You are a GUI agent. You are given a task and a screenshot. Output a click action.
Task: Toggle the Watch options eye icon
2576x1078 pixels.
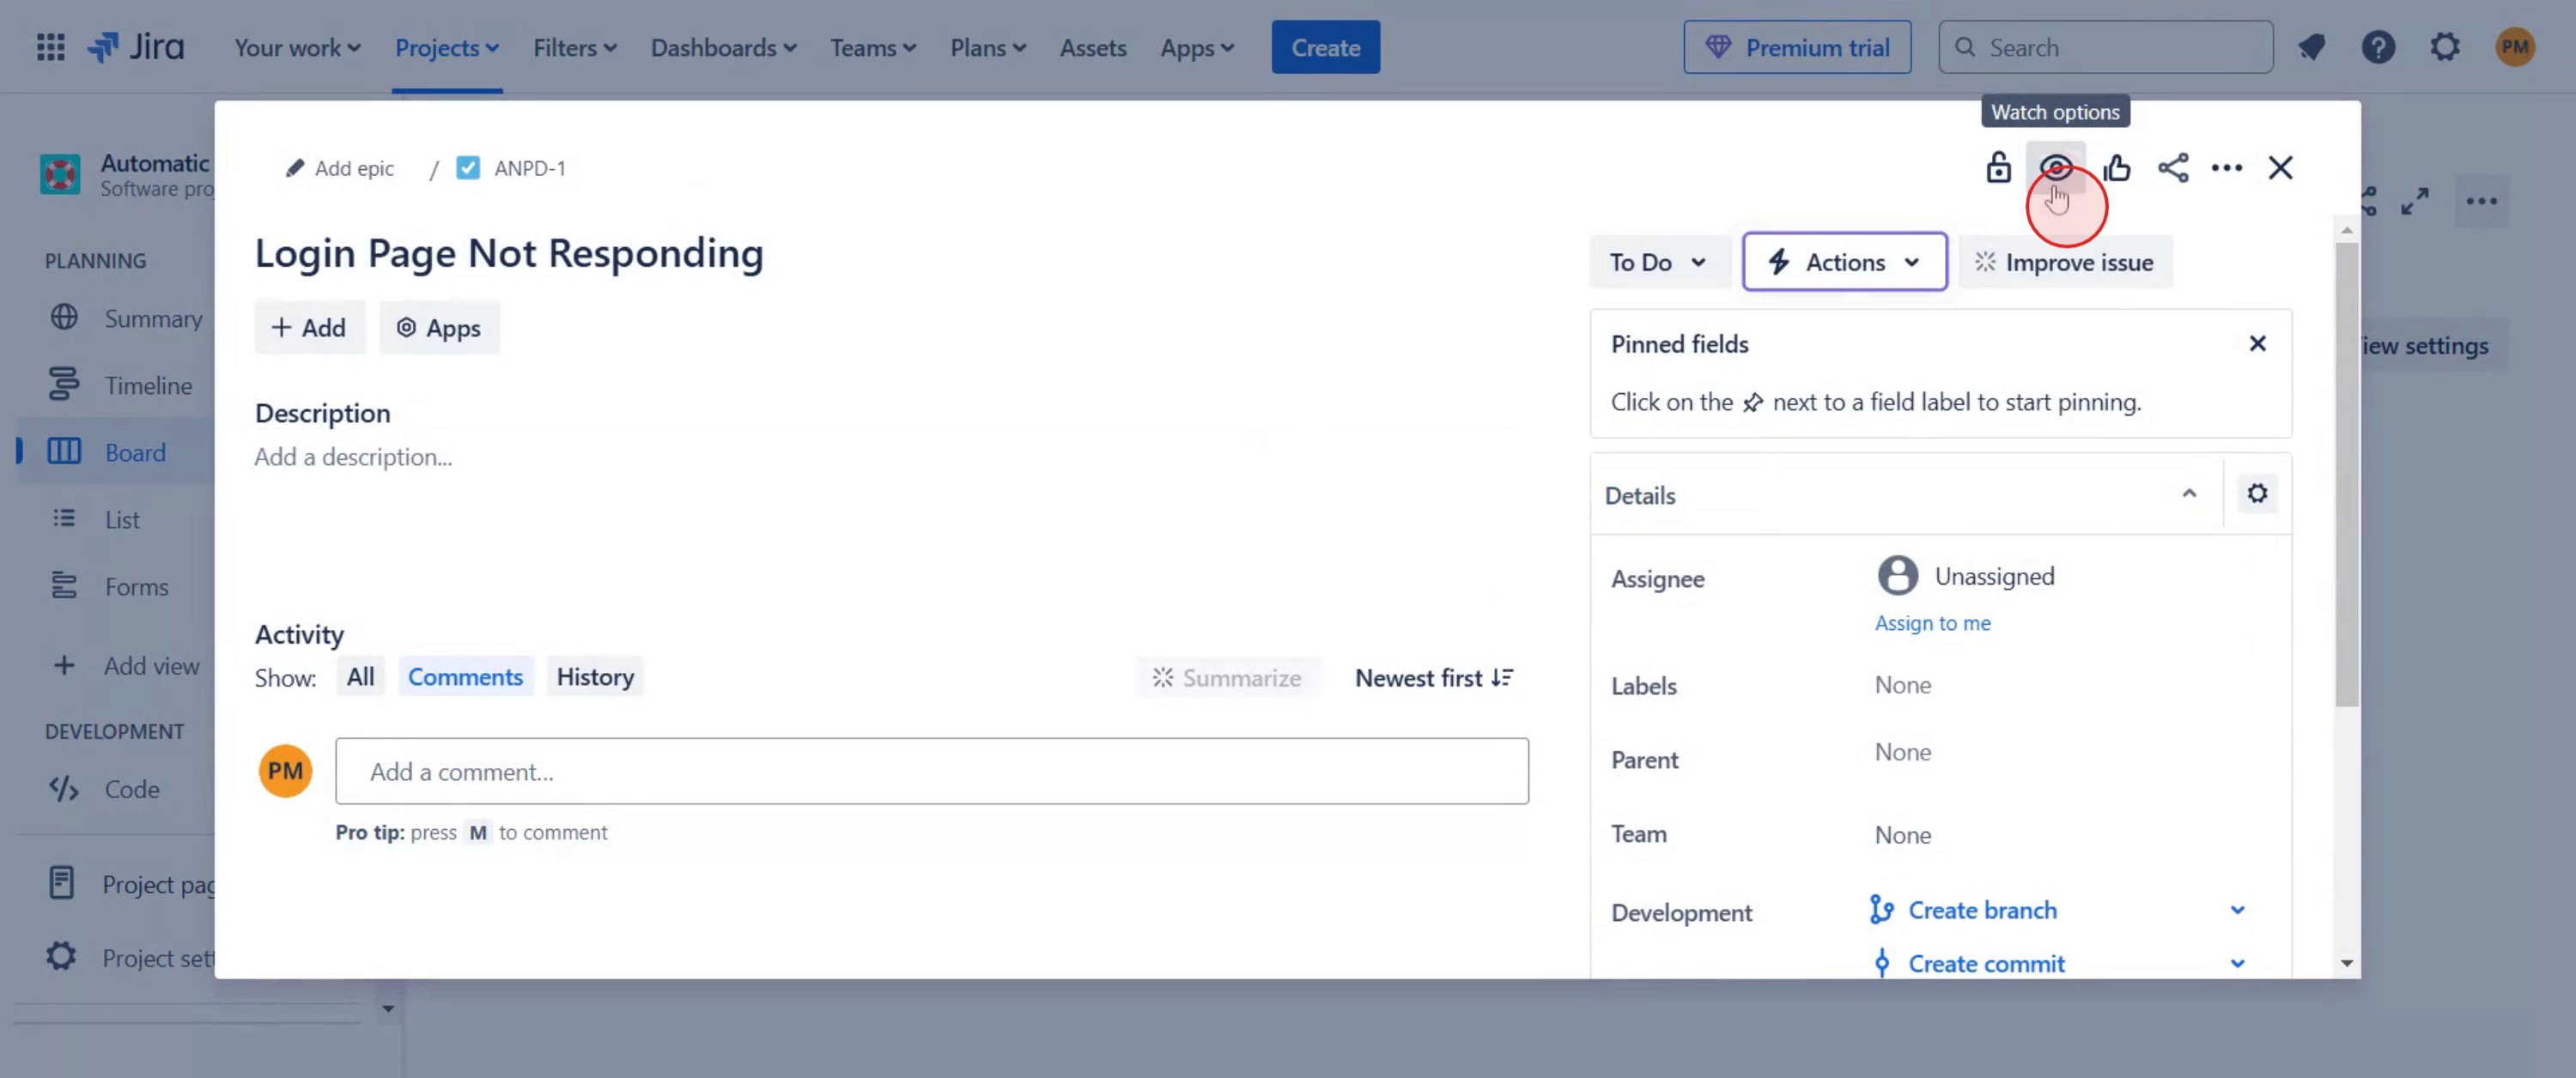click(x=2055, y=167)
